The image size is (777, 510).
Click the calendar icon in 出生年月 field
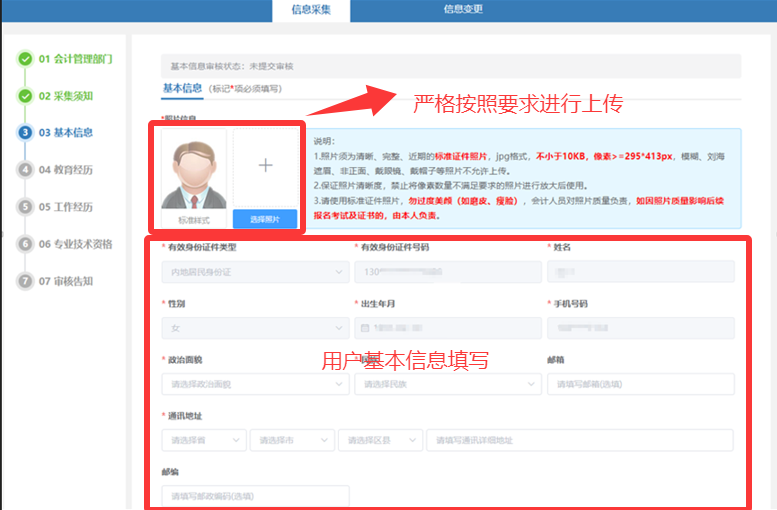point(365,328)
